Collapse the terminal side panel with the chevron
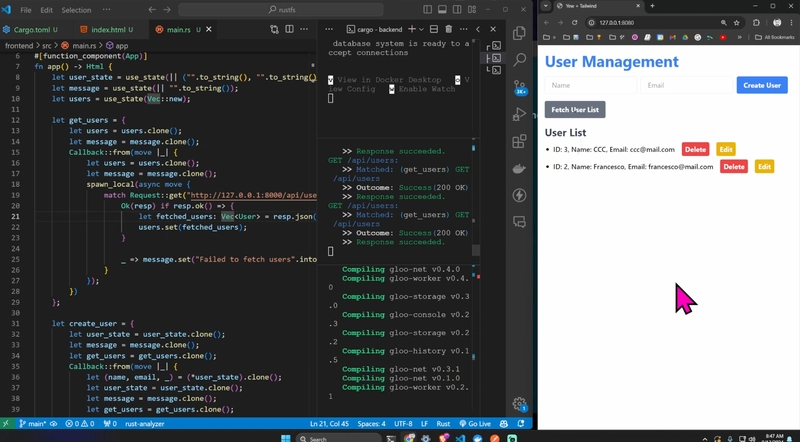Image resolution: width=800 pixels, height=442 pixels. point(478,29)
